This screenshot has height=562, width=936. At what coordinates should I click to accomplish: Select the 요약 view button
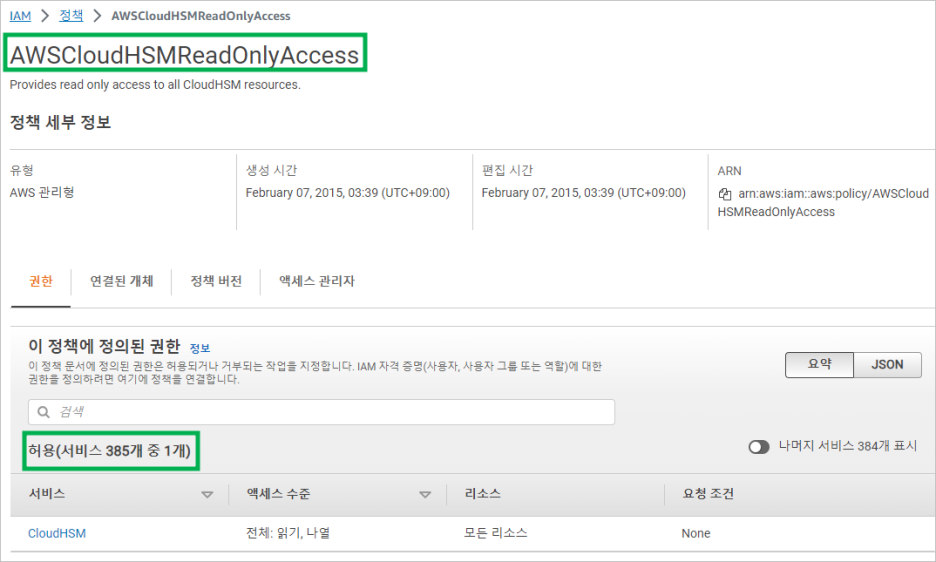tap(819, 364)
